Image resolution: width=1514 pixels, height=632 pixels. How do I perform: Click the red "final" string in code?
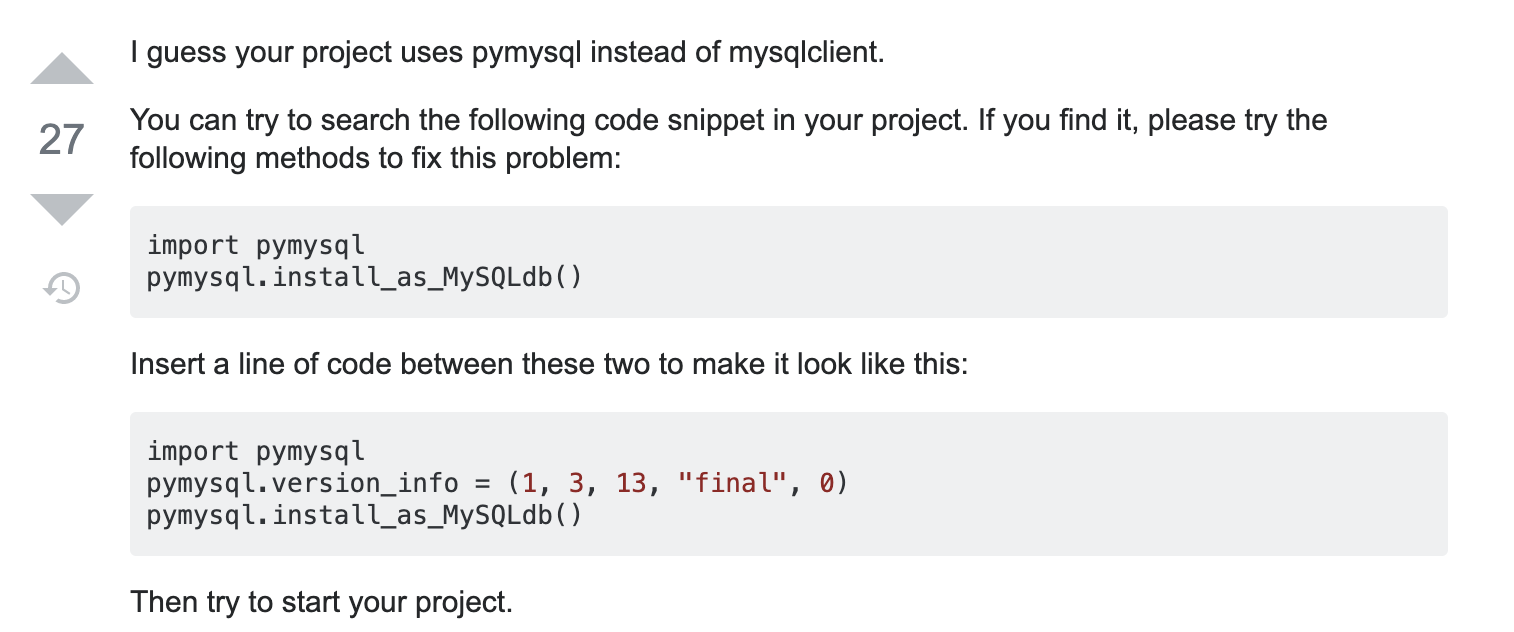point(727,484)
